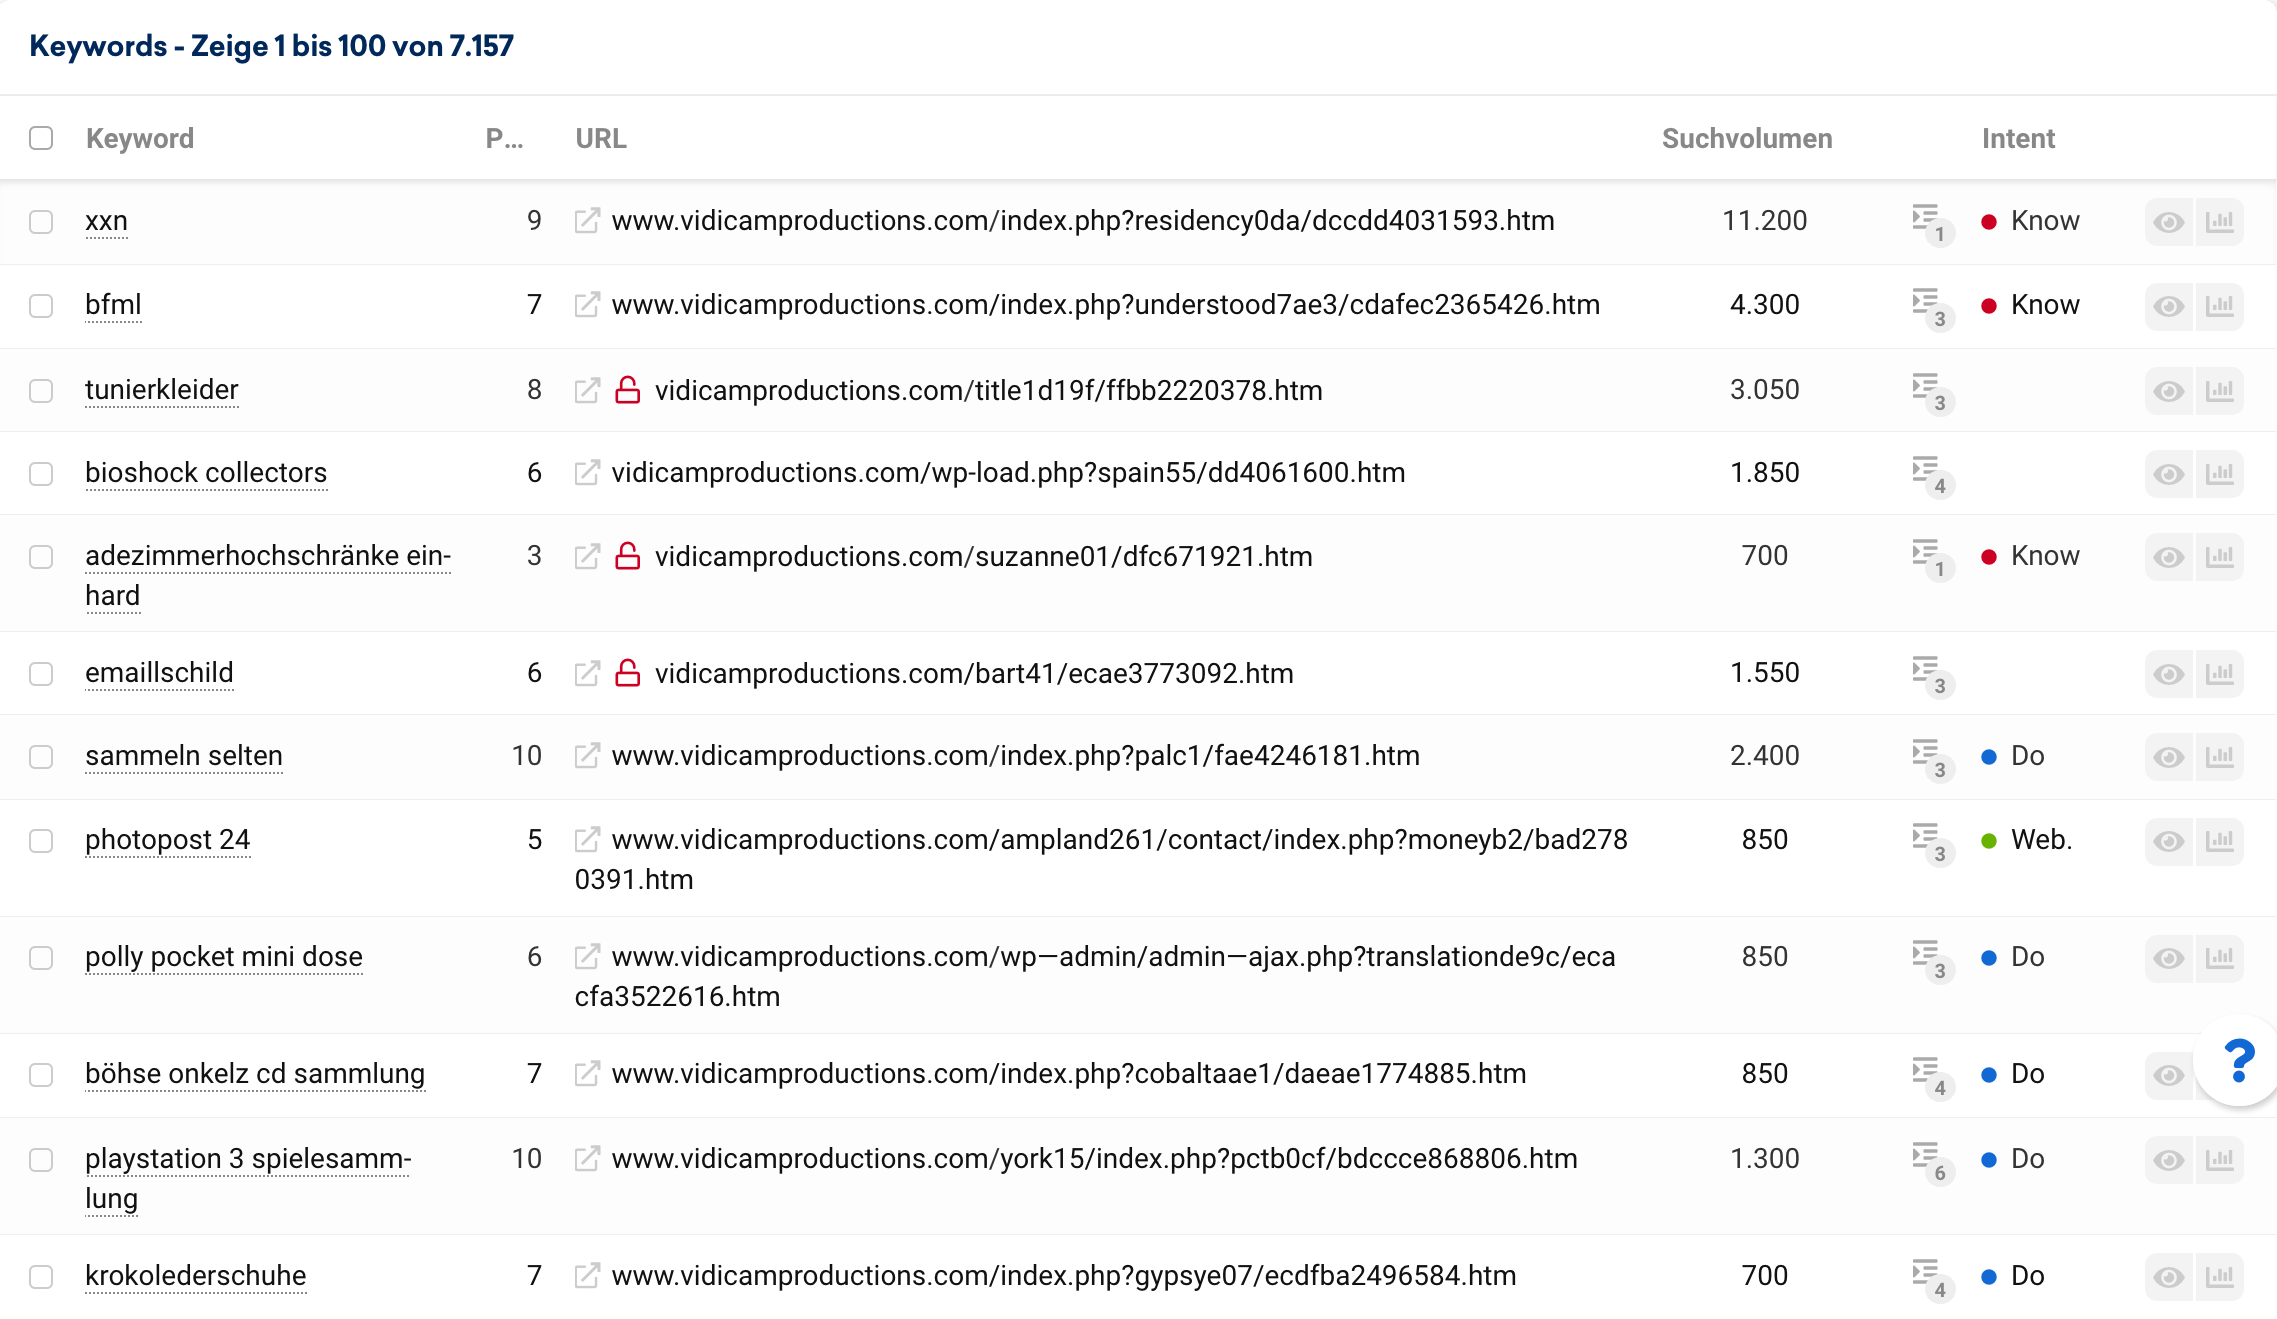Open external link for emaillschild URL
This screenshot has height=1319, width=2277.
[x=587, y=673]
